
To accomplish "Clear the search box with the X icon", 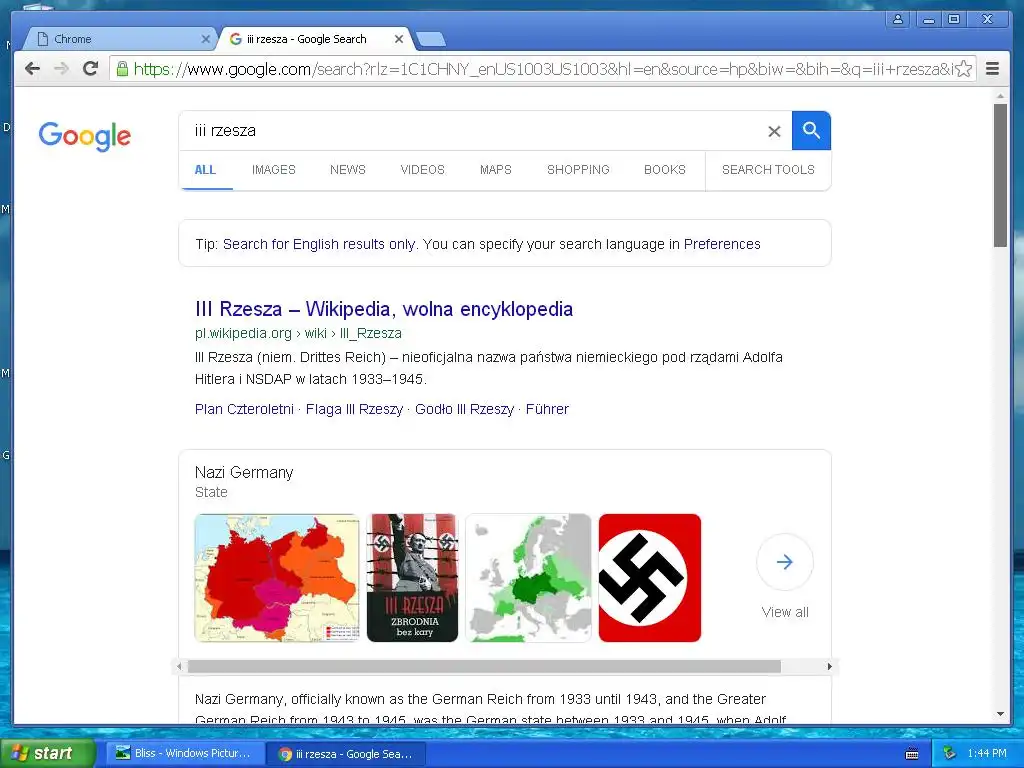I will [774, 131].
